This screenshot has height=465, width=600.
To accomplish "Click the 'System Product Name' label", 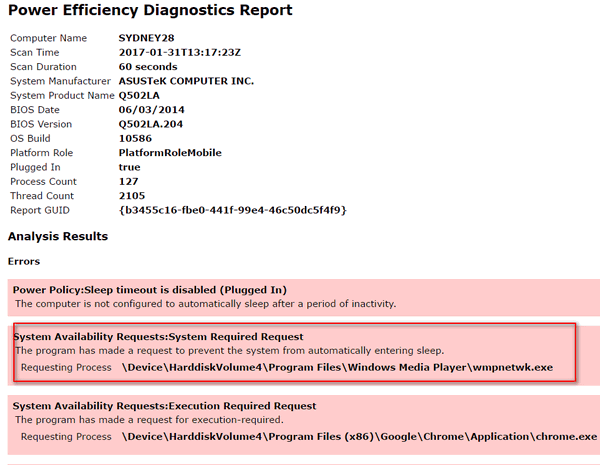I will tap(62, 95).
